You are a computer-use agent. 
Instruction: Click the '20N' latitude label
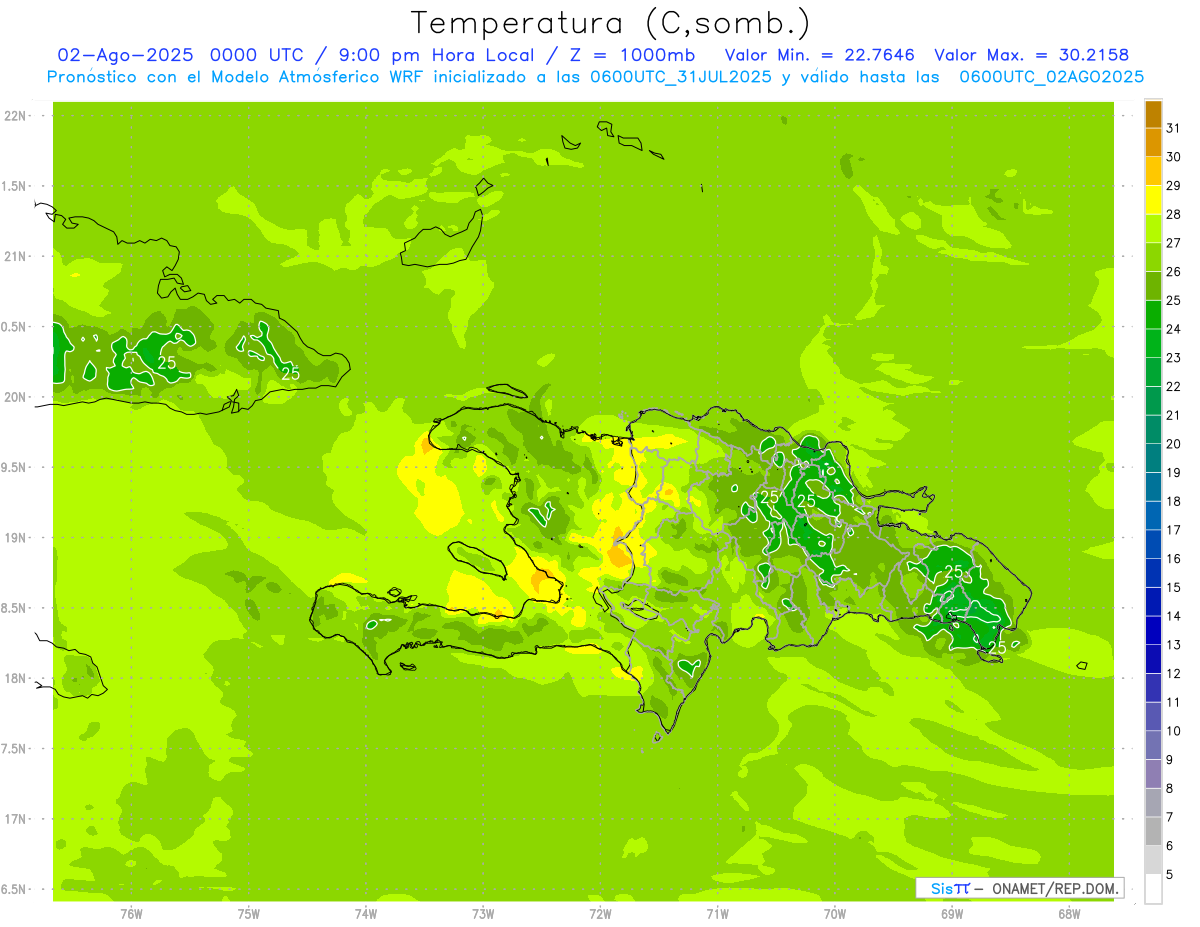pos(15,397)
